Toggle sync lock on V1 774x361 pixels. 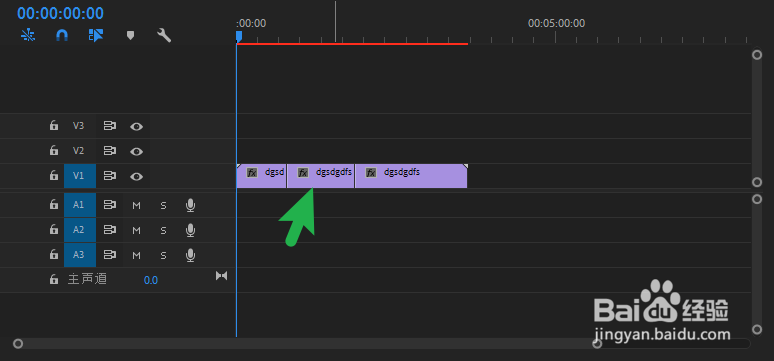110,175
